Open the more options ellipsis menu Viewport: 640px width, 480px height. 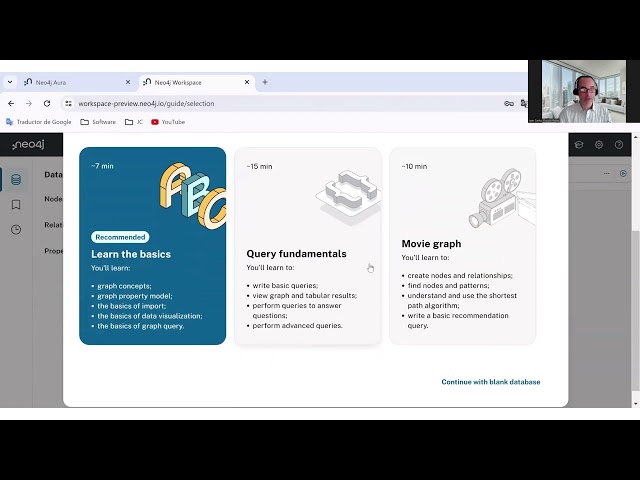click(x=607, y=173)
